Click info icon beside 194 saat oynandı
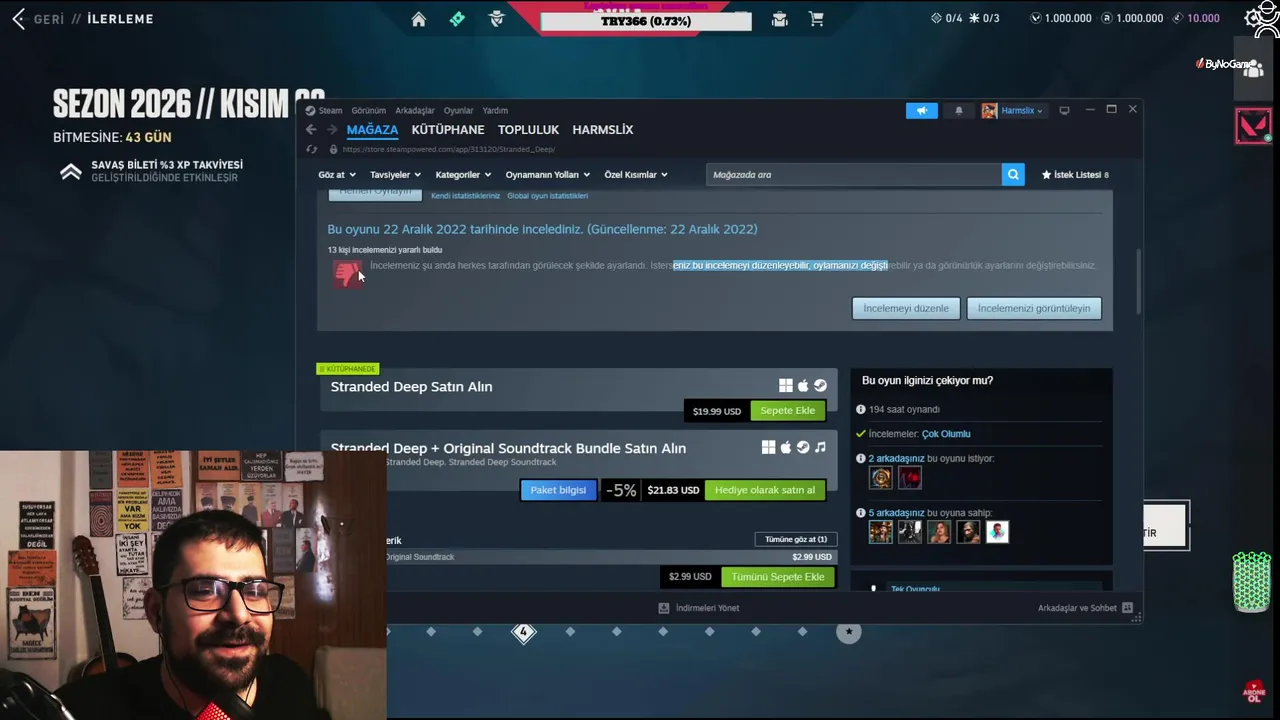 click(861, 409)
